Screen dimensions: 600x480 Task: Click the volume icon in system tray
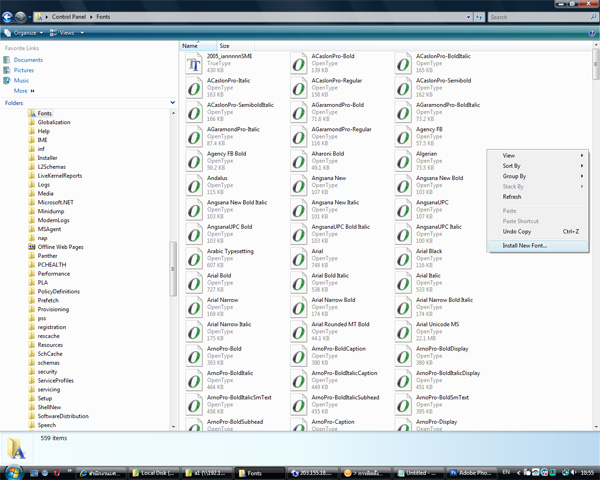[x=573, y=473]
